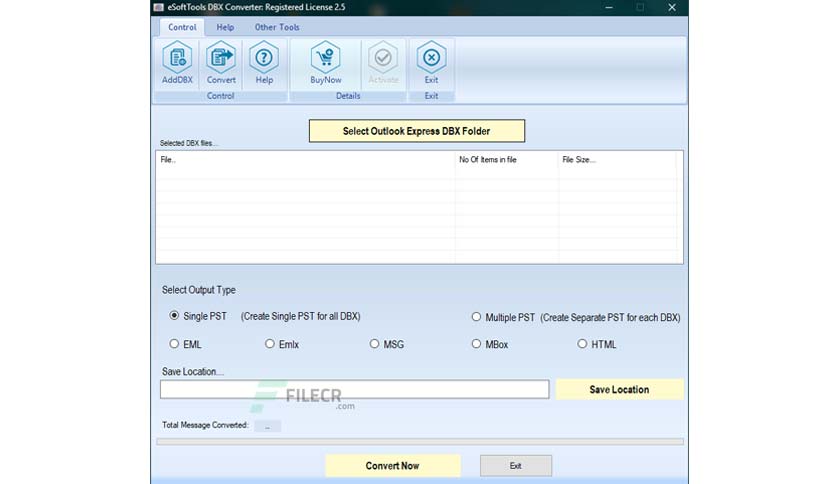The width and height of the screenshot is (836, 484).
Task: Click the conversion progress bar
Action: click(420, 442)
